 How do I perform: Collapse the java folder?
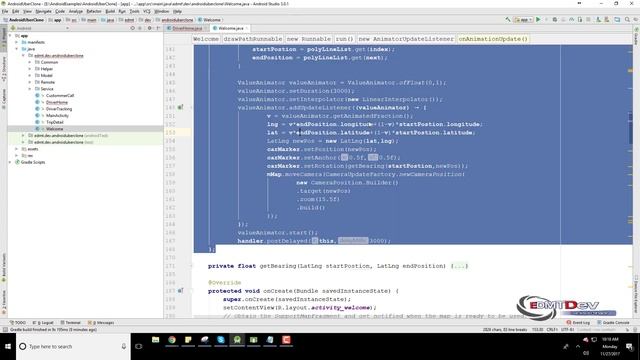17,49
